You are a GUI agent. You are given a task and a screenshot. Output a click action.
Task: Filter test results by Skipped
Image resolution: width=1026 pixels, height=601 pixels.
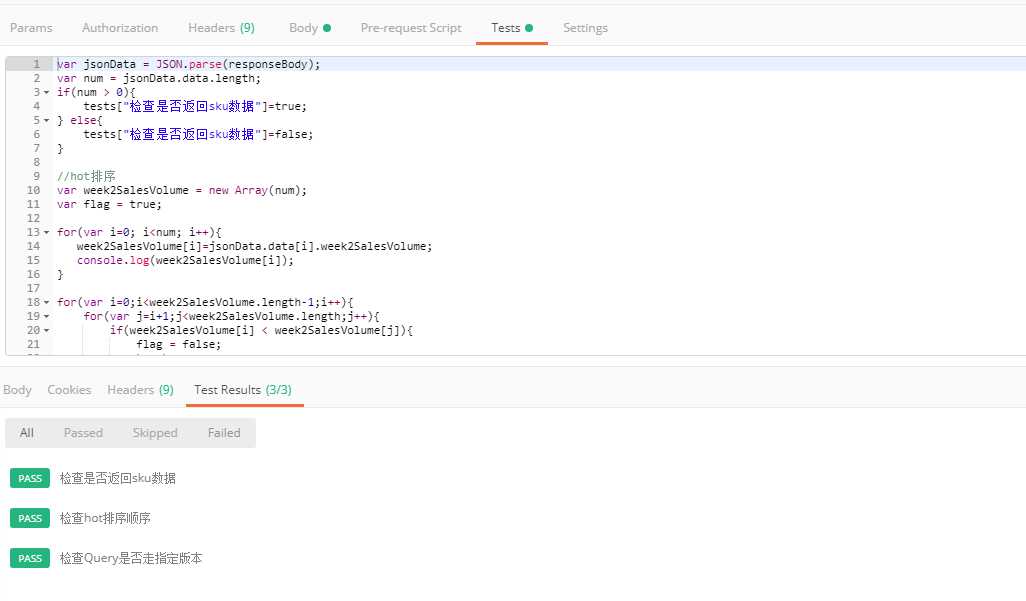tap(154, 433)
